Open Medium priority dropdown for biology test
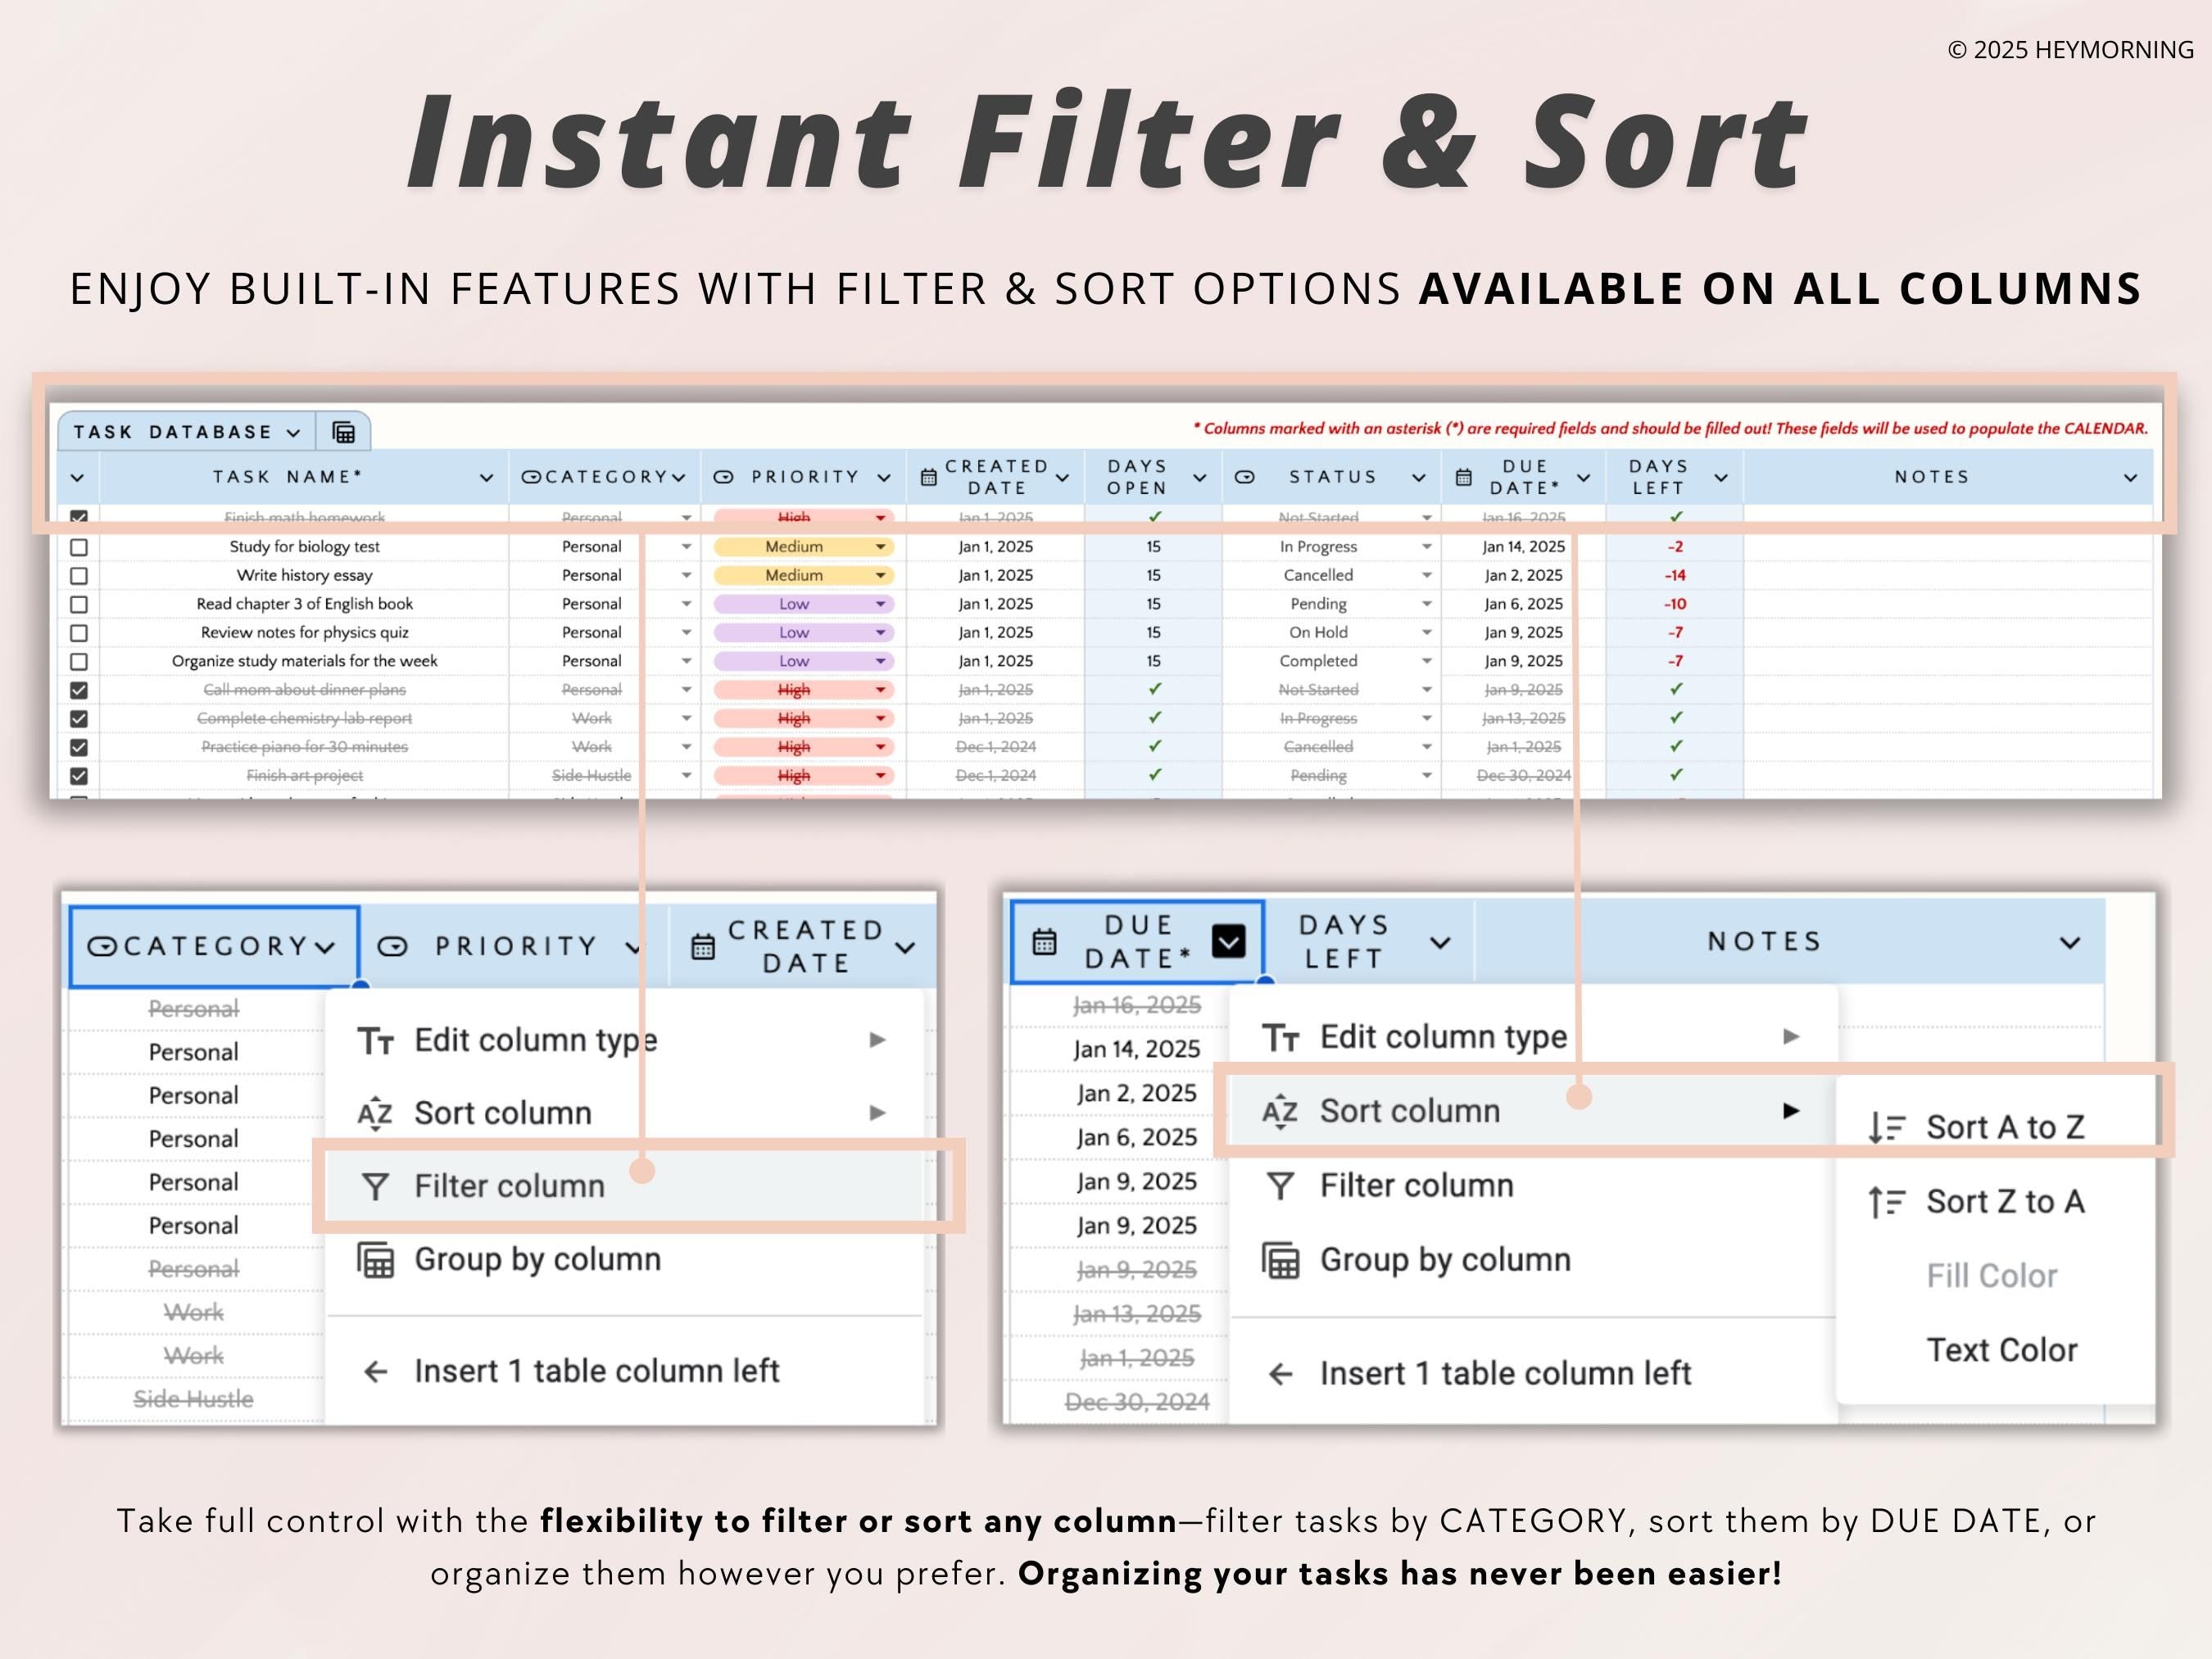 click(x=880, y=547)
